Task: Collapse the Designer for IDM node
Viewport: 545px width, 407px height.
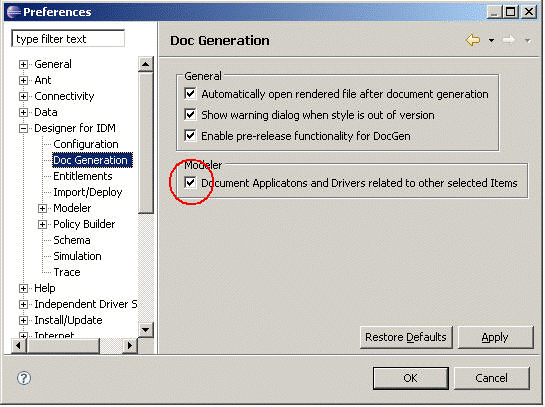Action: click(x=23, y=129)
